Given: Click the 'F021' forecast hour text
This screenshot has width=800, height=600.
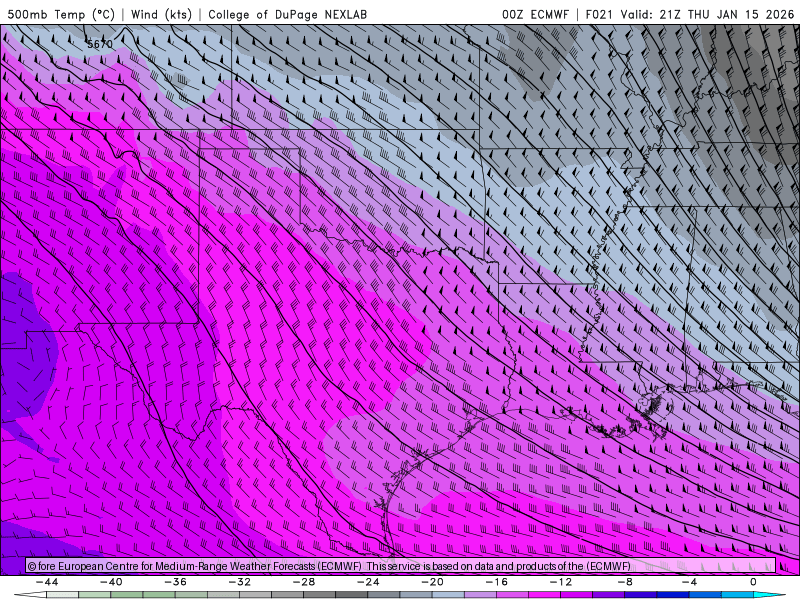Looking at the screenshot, I should click(x=599, y=14).
